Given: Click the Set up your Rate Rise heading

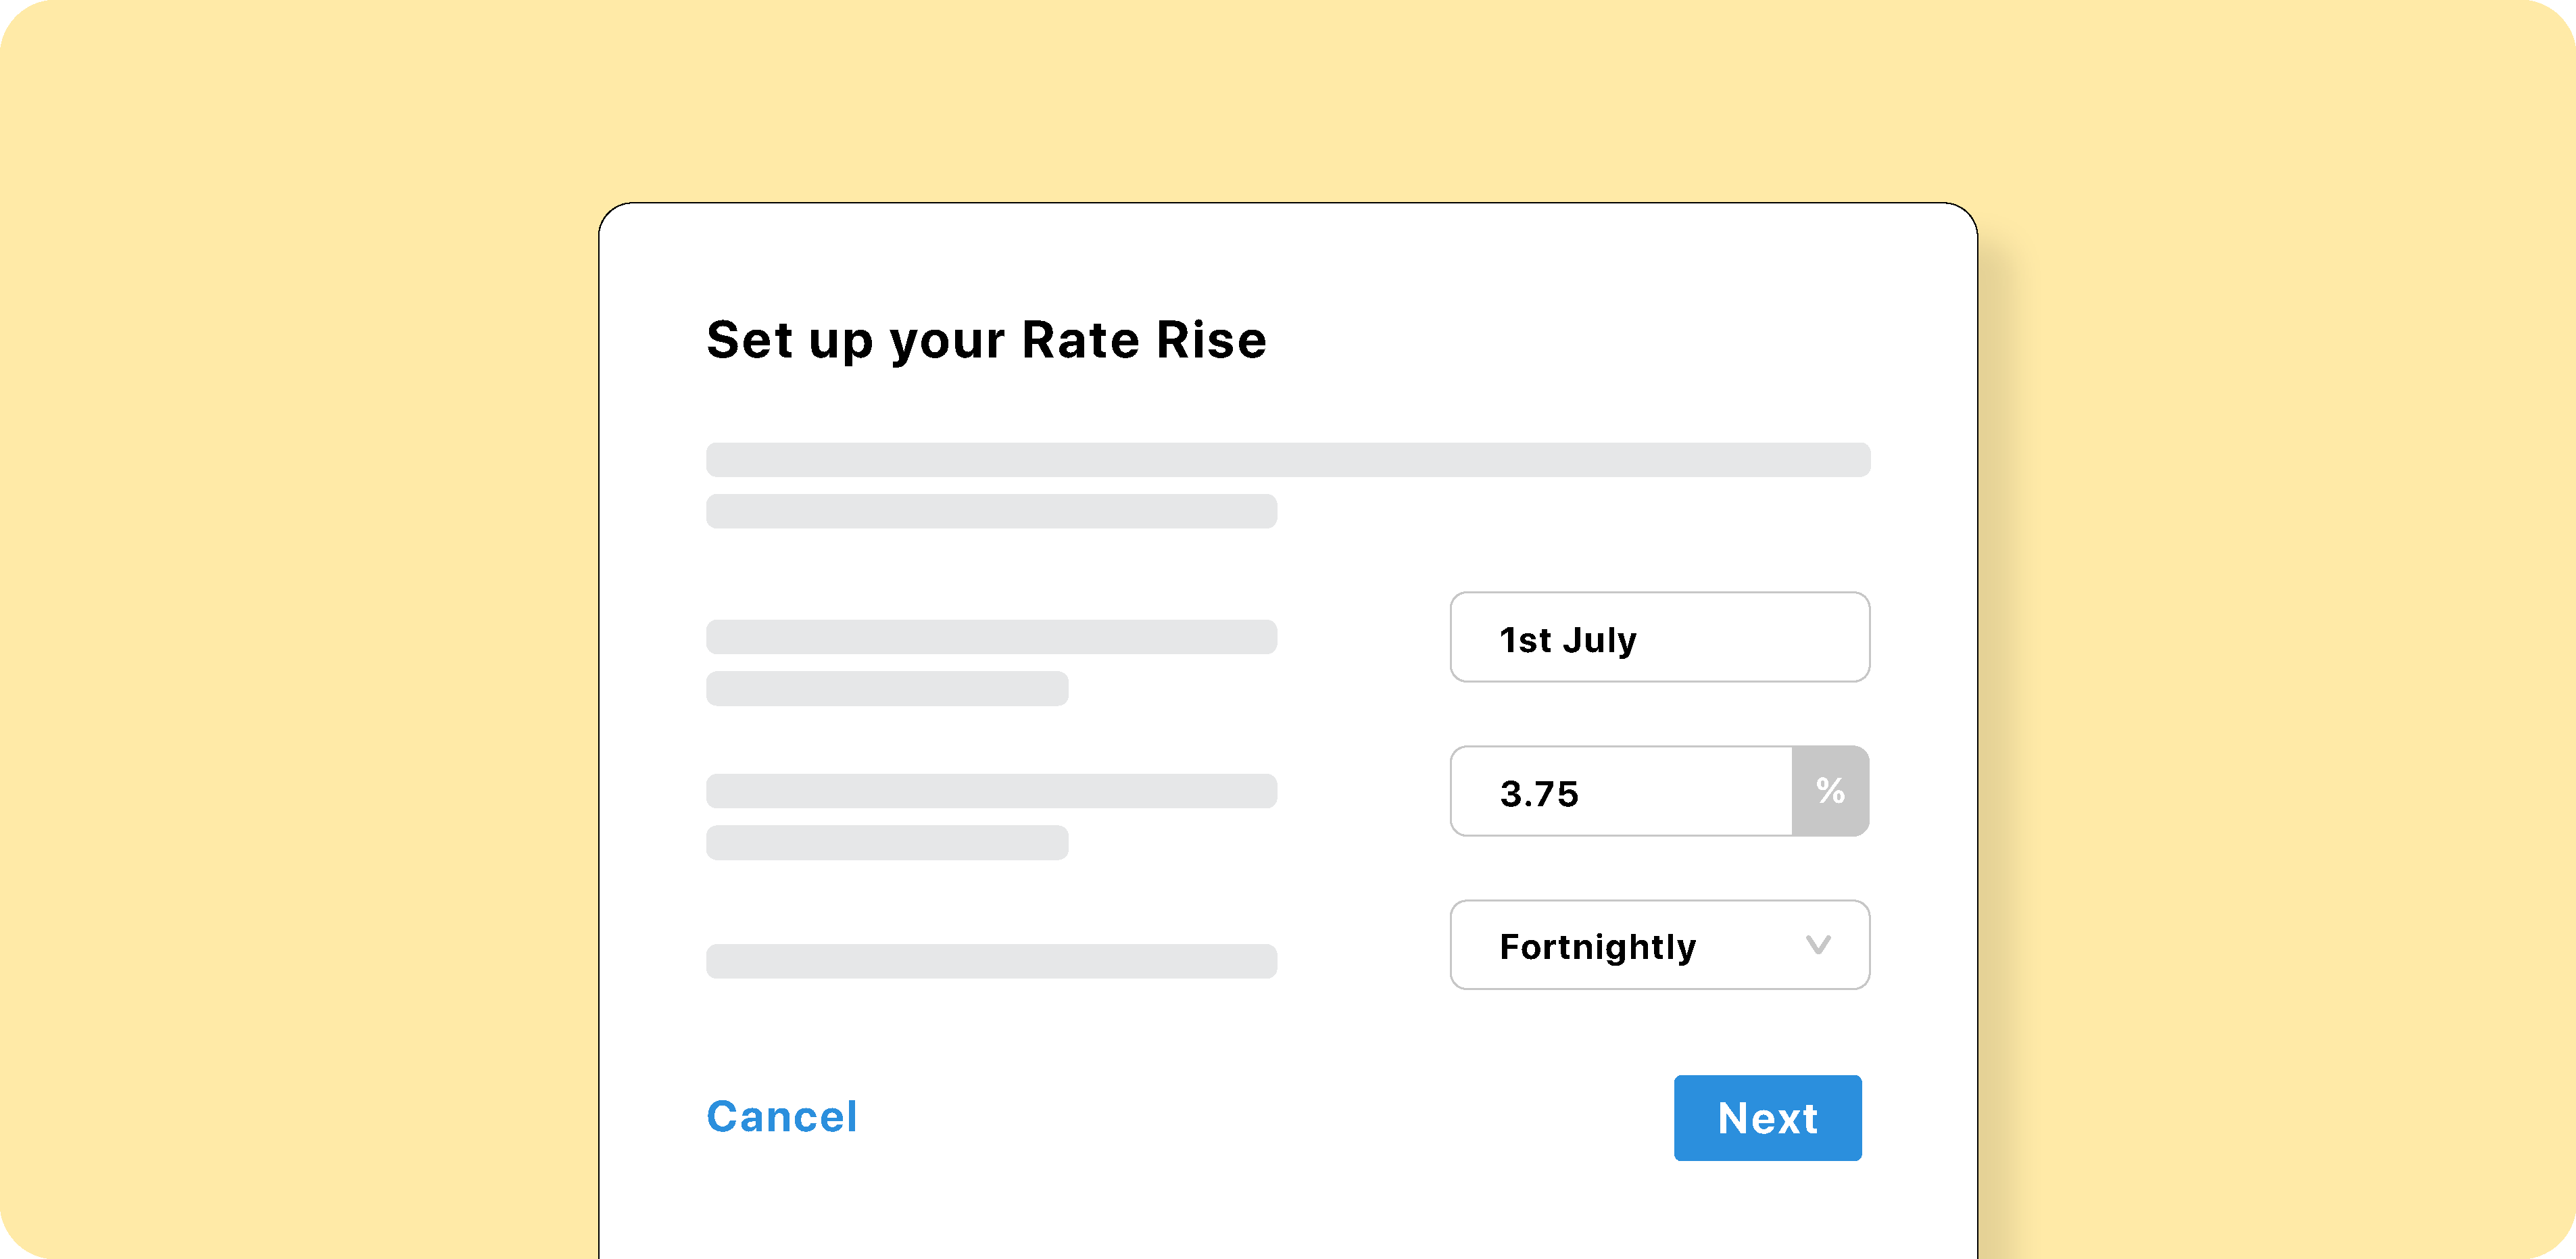Looking at the screenshot, I should pyautogui.click(x=987, y=340).
